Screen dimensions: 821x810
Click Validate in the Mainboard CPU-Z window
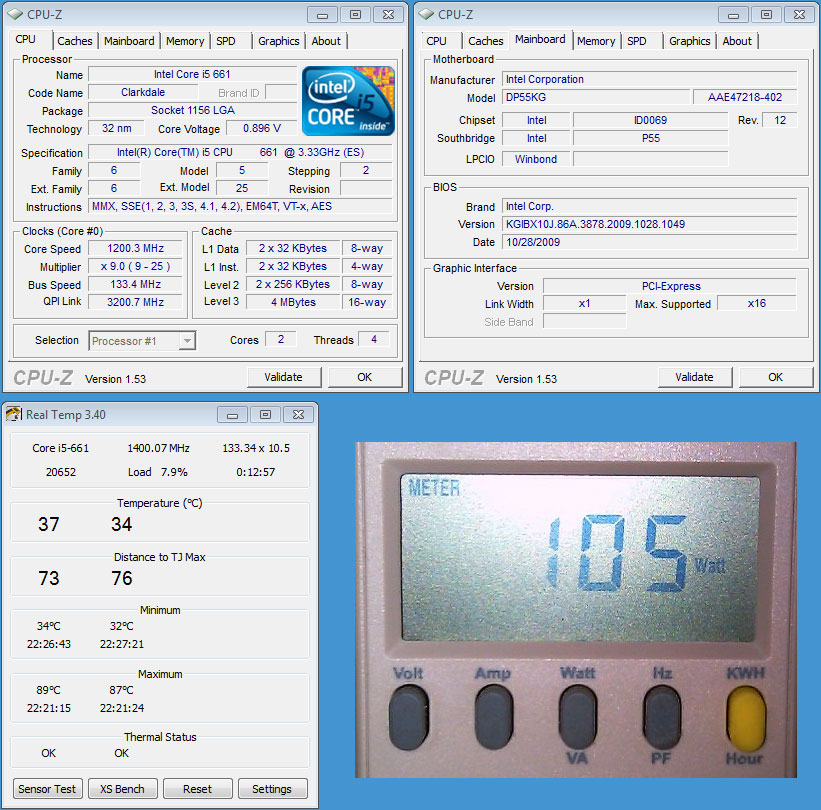click(x=695, y=377)
